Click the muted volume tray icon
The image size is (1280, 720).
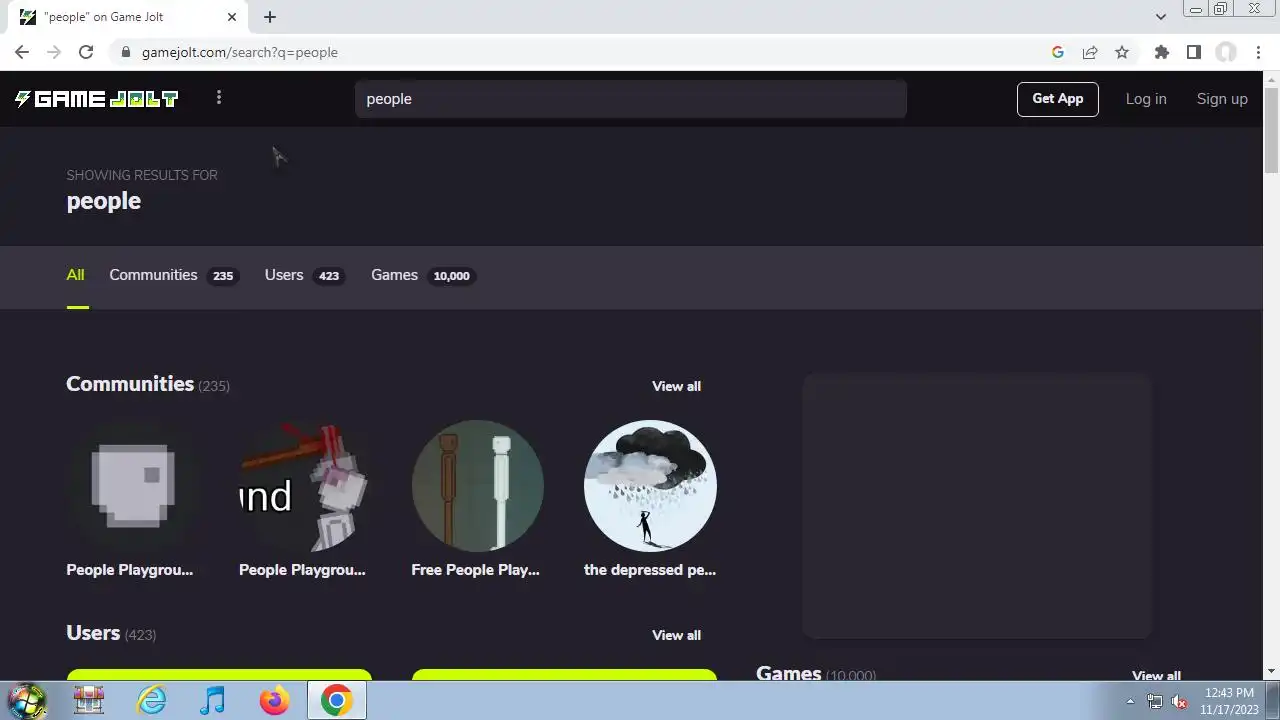tap(1179, 701)
